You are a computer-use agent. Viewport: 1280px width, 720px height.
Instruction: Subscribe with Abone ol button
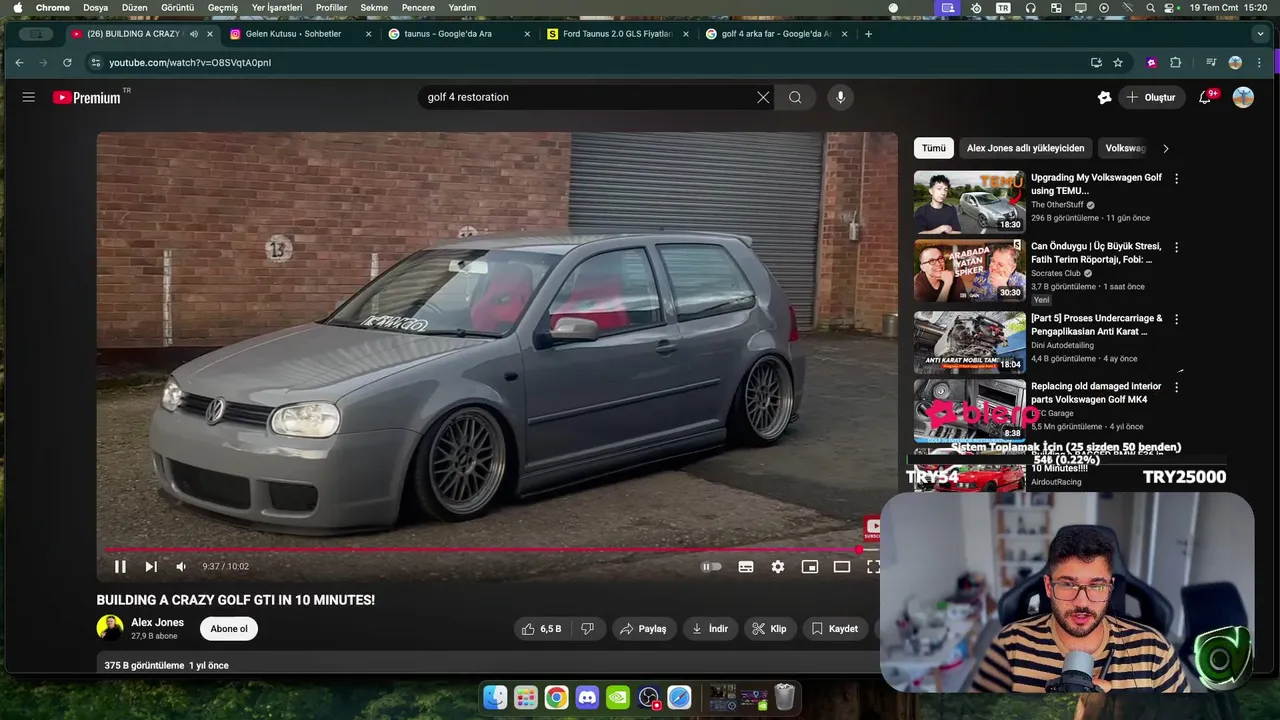229,629
